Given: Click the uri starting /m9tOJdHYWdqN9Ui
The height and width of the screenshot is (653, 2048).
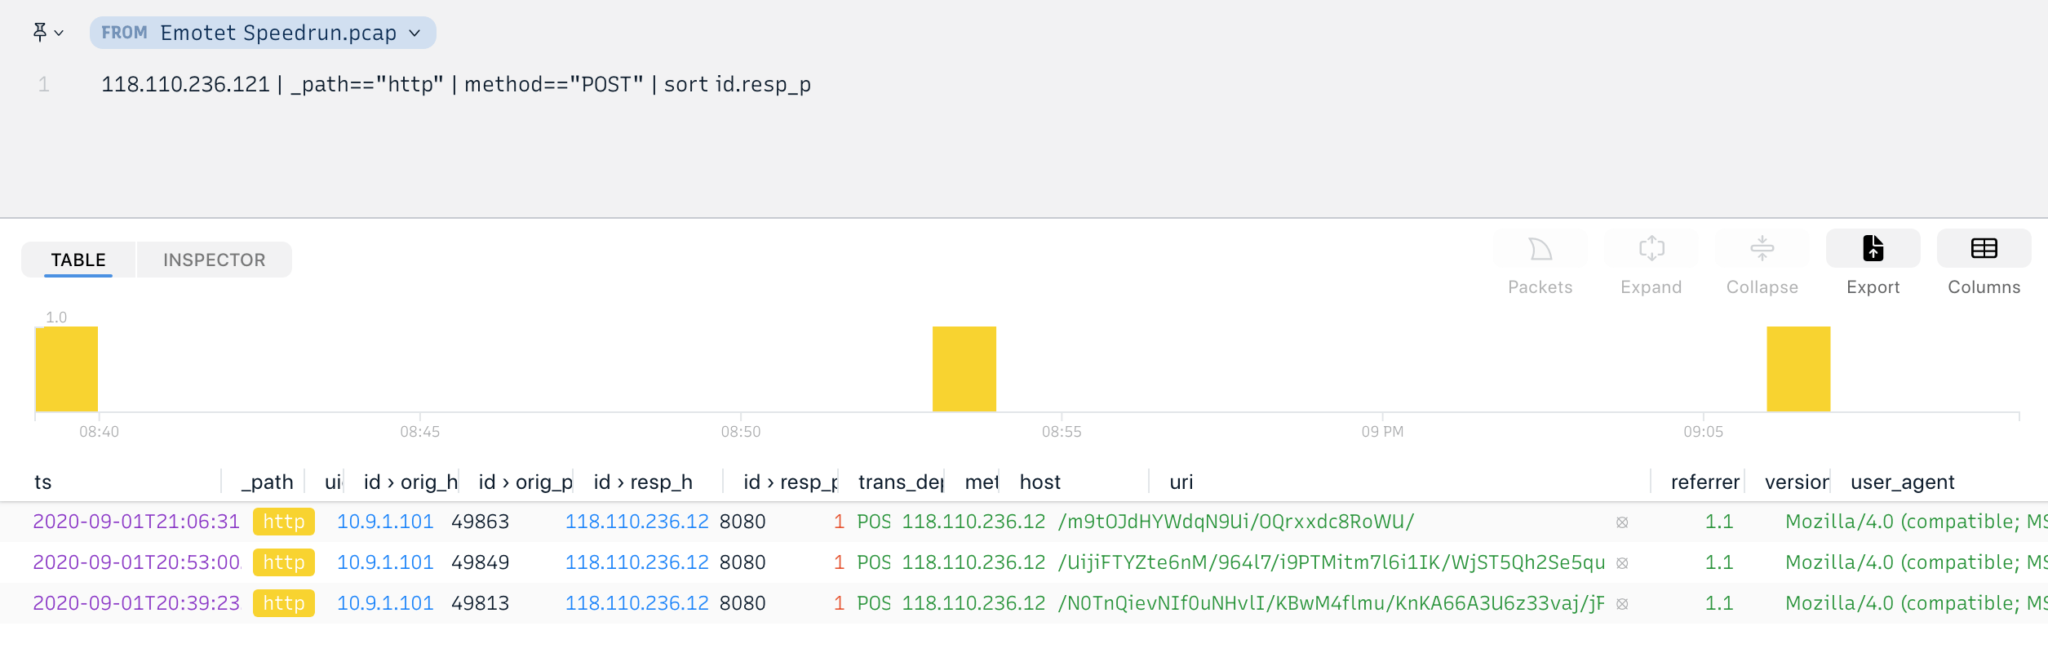Looking at the screenshot, I should tap(1236, 522).
